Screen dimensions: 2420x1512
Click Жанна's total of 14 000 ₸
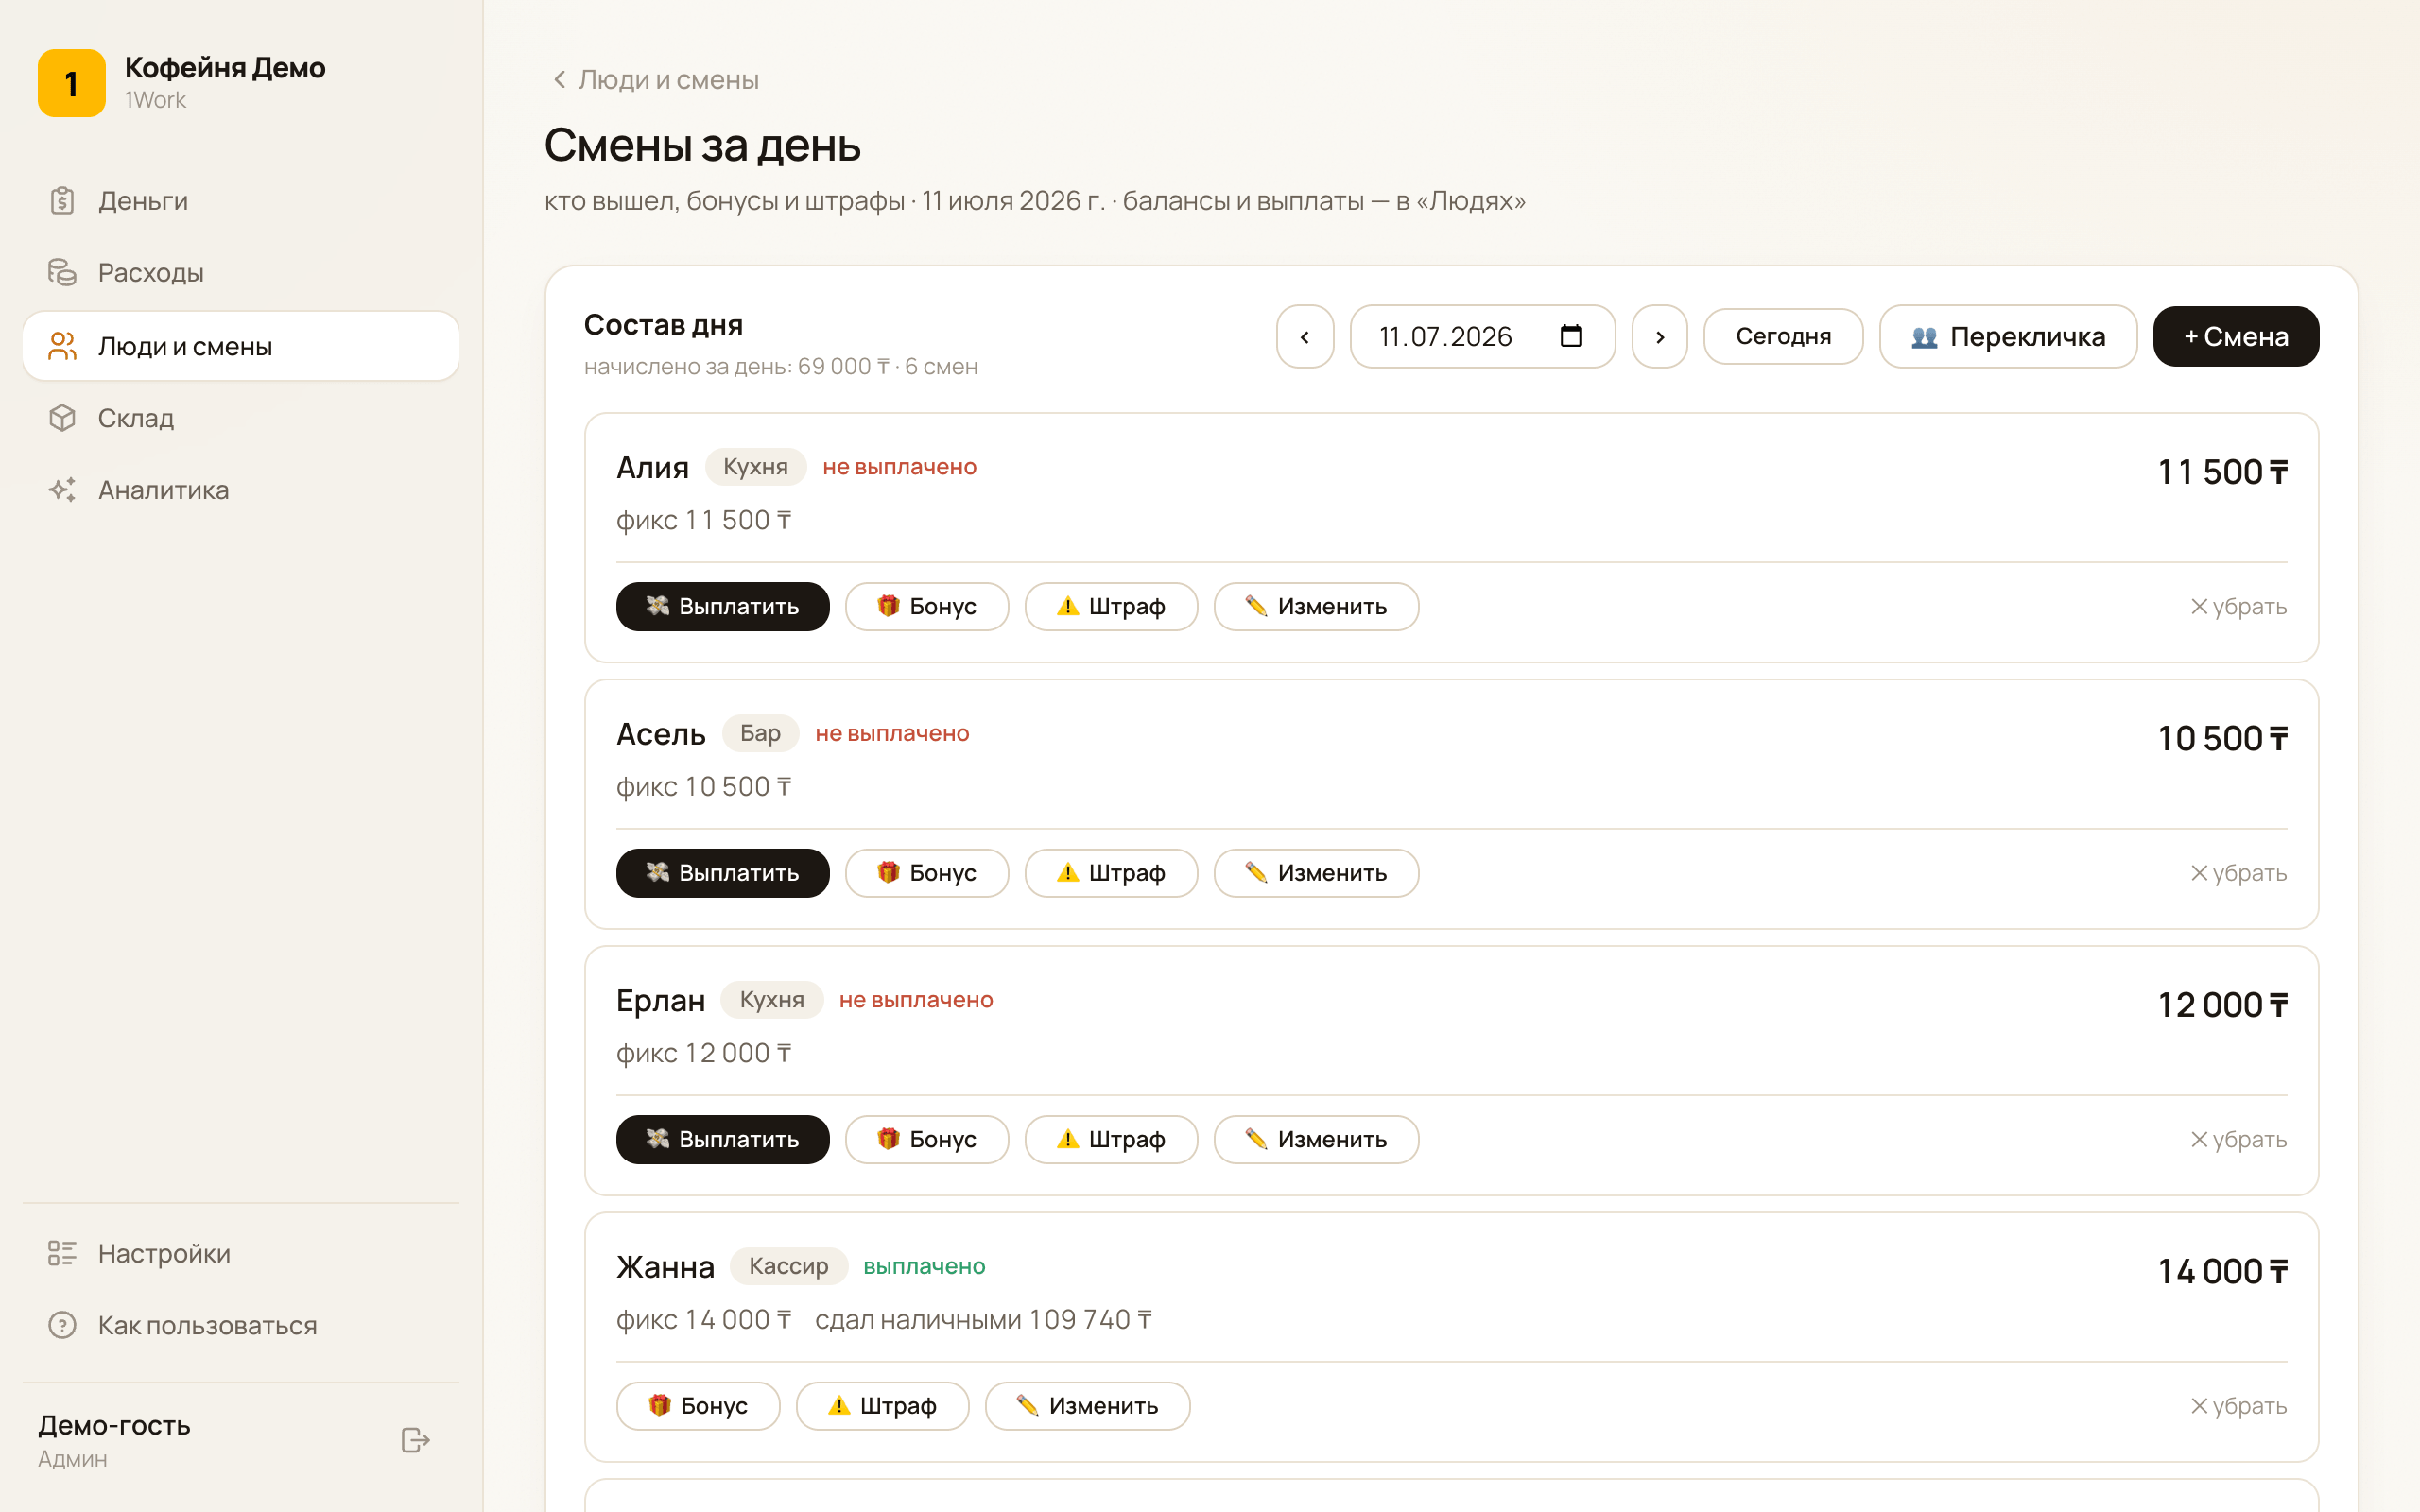click(x=2222, y=1272)
